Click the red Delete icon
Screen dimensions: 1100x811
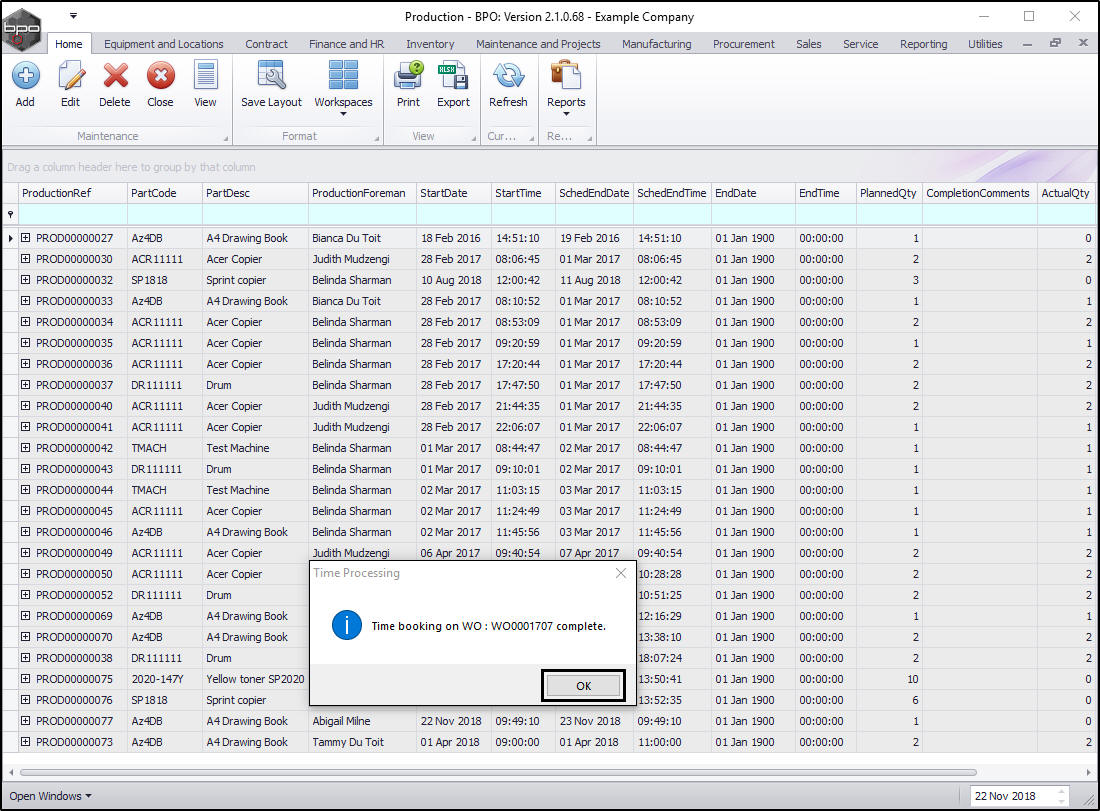(115, 76)
